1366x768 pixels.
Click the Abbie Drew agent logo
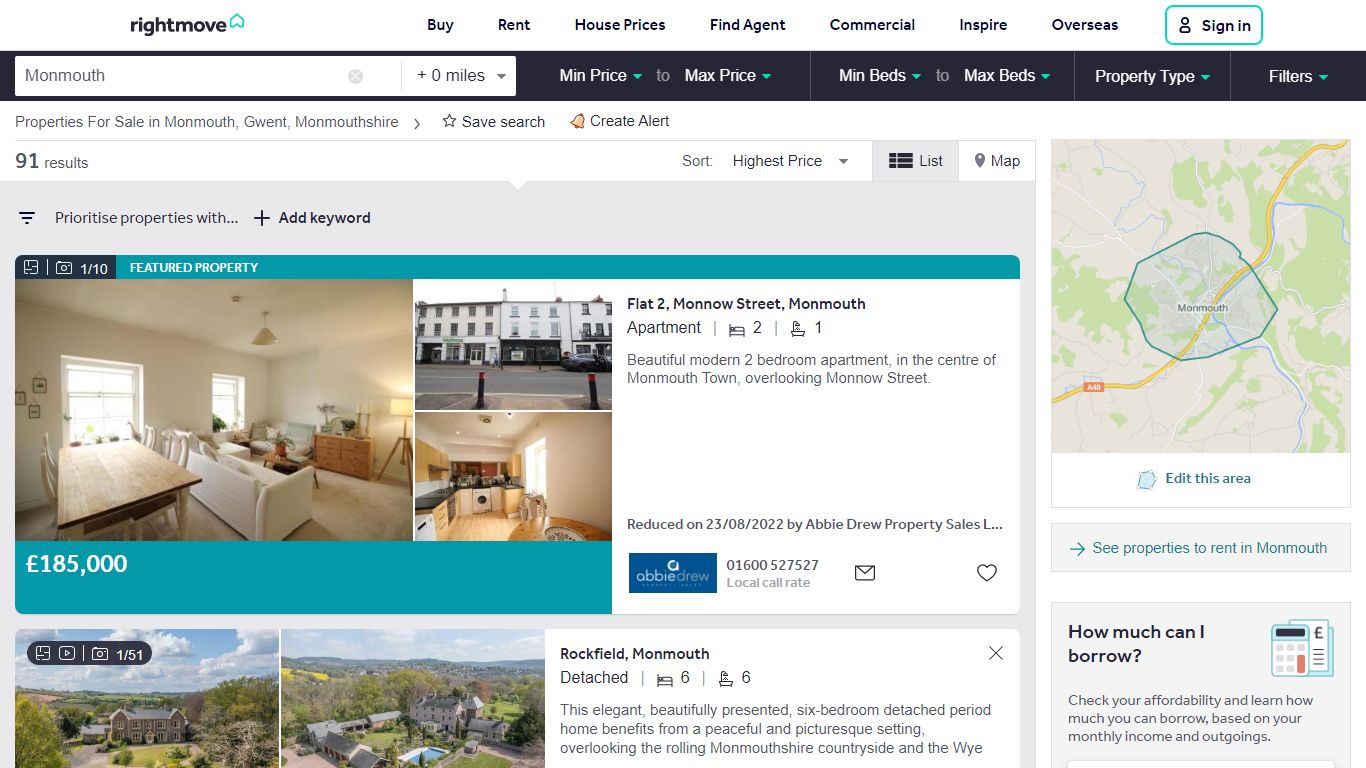(x=673, y=573)
